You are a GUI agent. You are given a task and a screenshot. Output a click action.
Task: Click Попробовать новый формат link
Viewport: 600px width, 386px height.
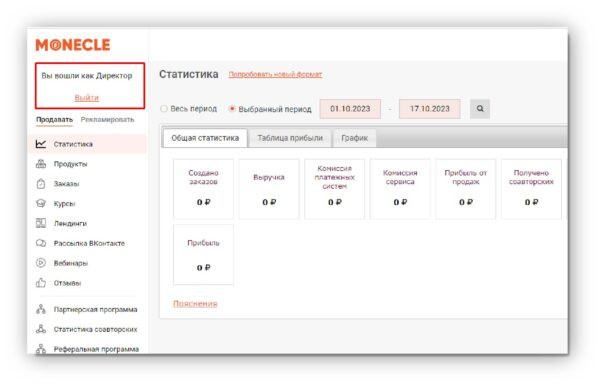[x=276, y=74]
